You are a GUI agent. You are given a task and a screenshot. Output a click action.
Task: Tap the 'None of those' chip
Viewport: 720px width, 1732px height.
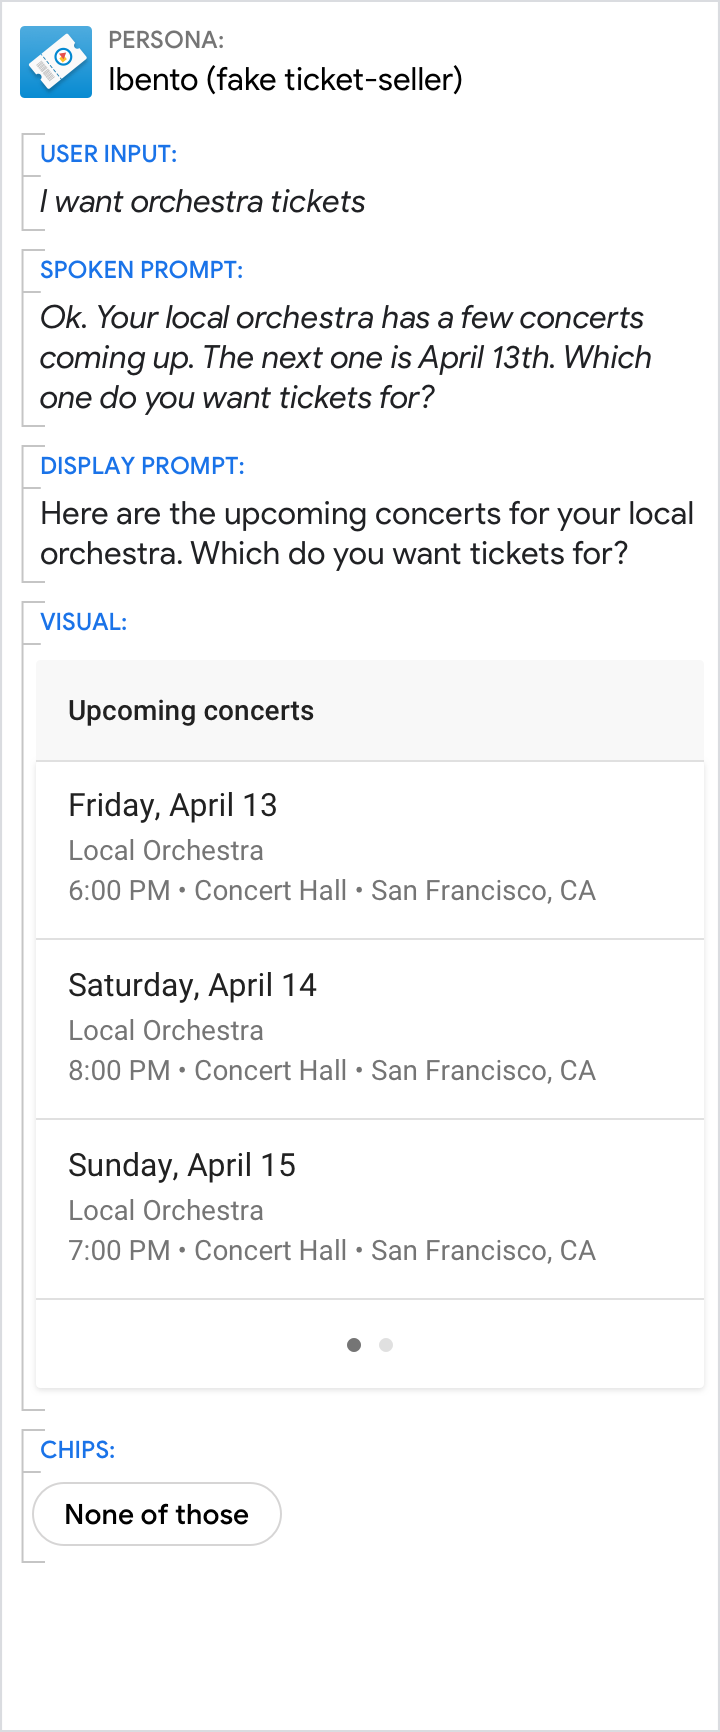pyautogui.click(x=157, y=1514)
